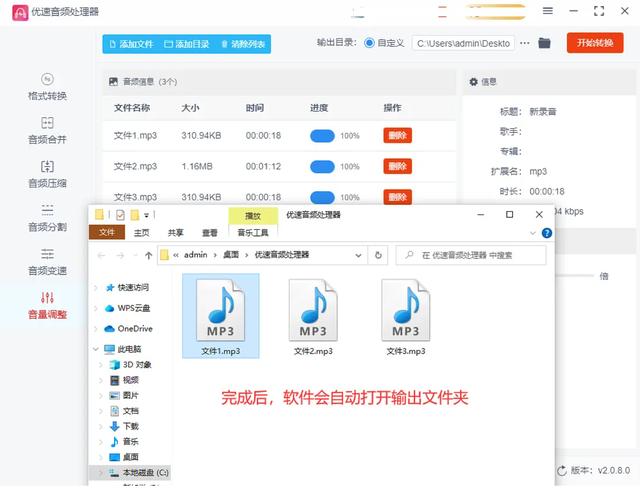Screen dimensions: 640x489
Task: Expand the 快速访问 tree node
Action: pyautogui.click(x=96, y=288)
